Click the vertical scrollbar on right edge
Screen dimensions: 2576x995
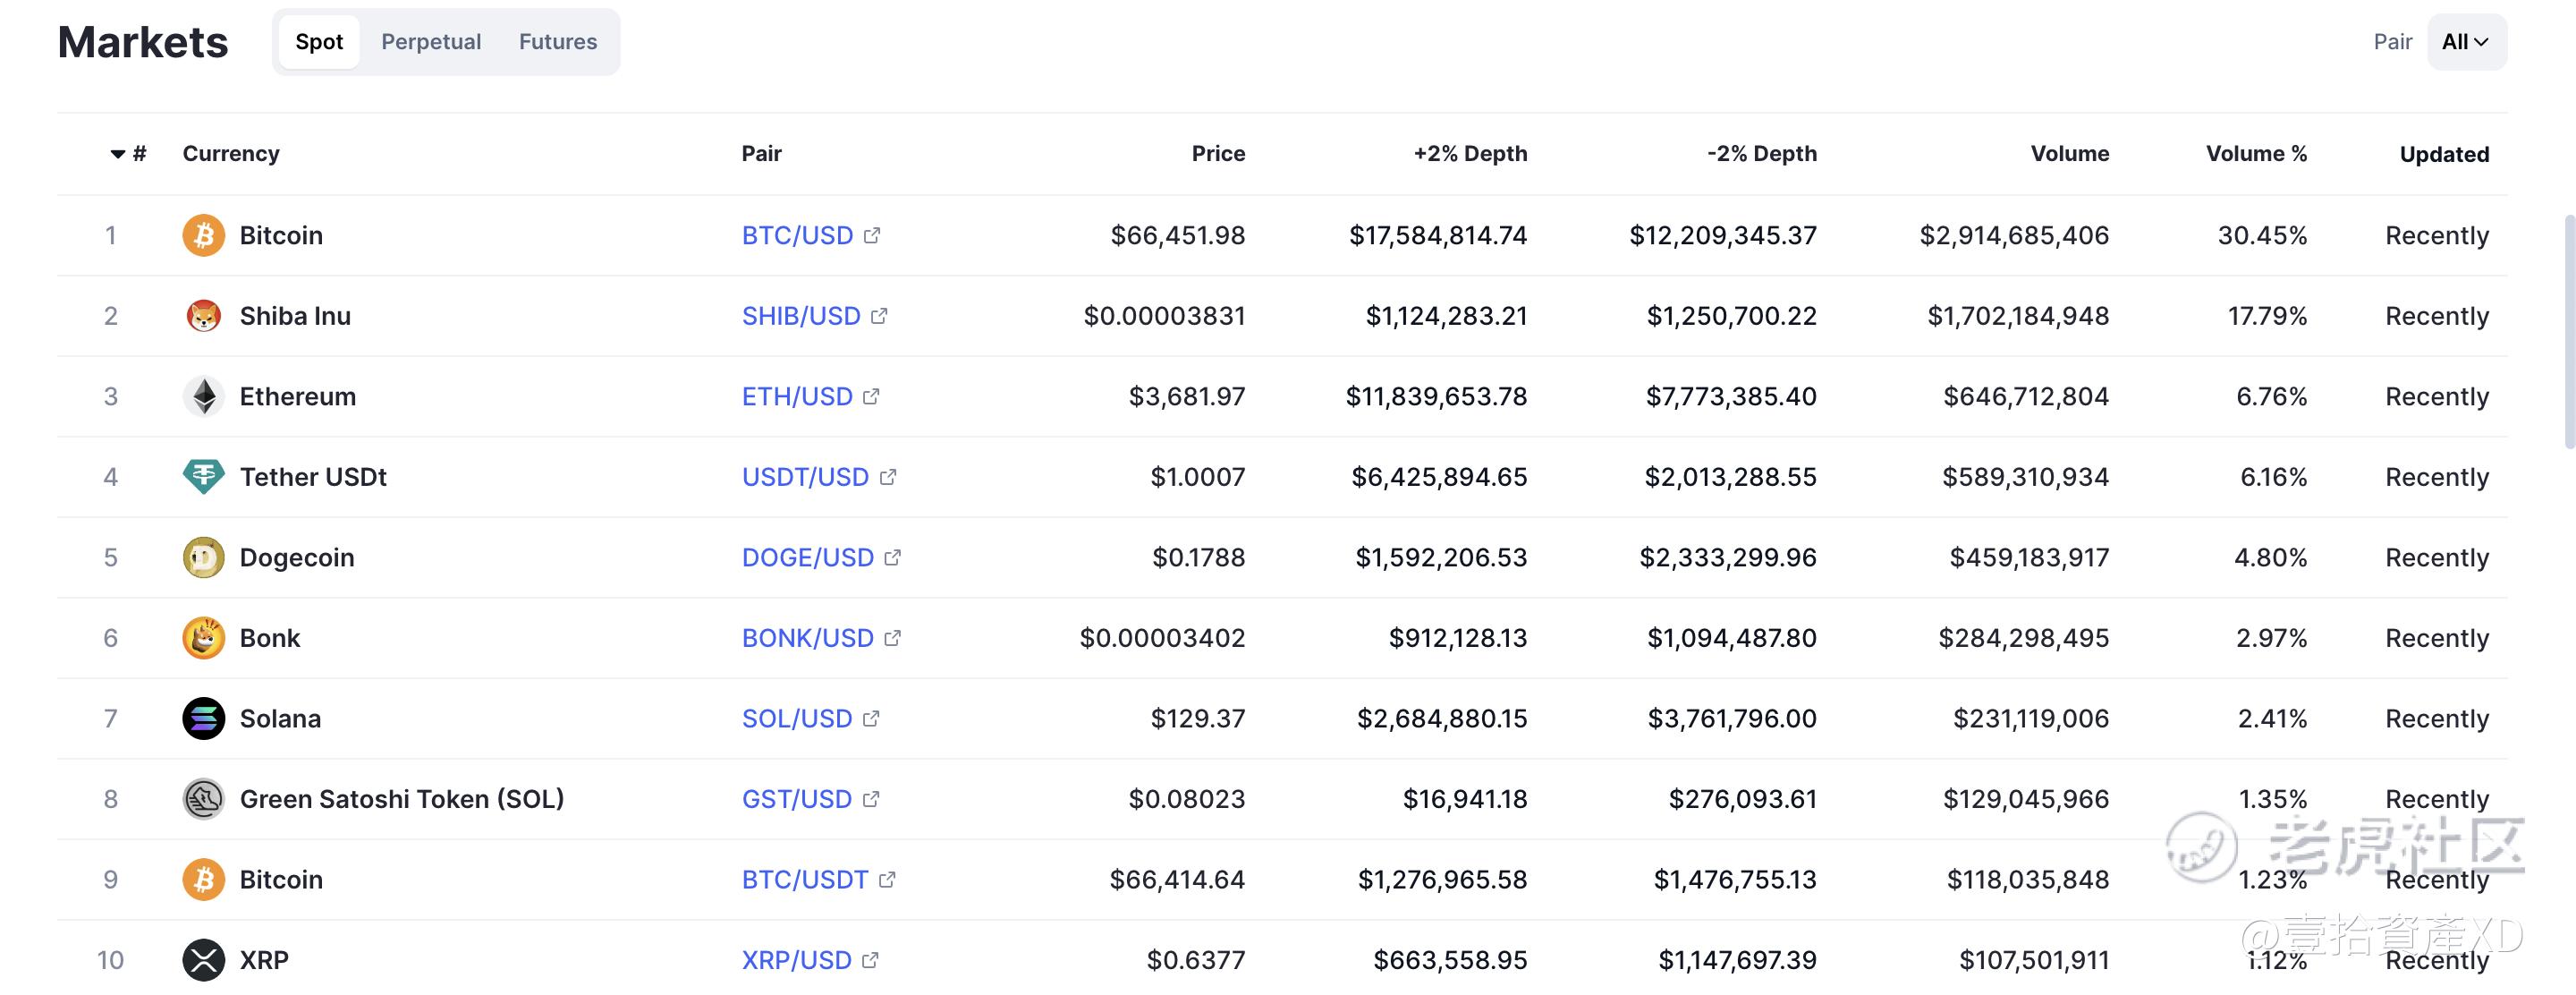point(2568,330)
